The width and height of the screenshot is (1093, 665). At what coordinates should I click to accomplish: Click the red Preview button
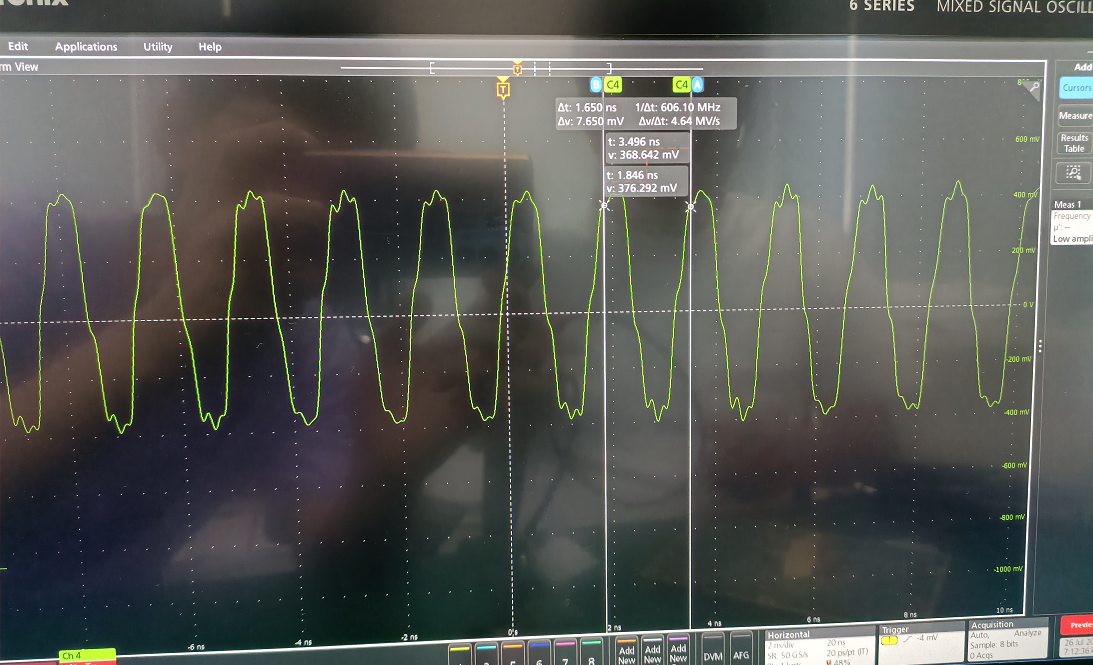[x=1078, y=625]
